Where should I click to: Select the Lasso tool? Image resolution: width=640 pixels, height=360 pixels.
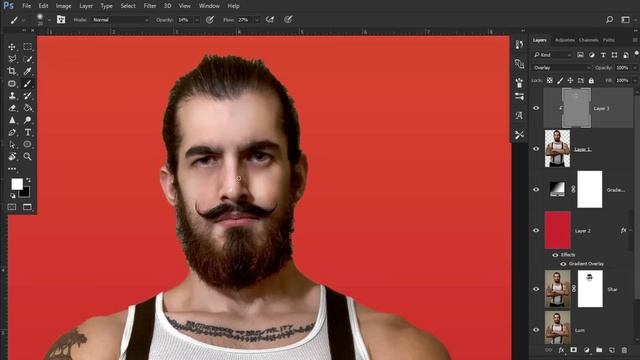12,59
